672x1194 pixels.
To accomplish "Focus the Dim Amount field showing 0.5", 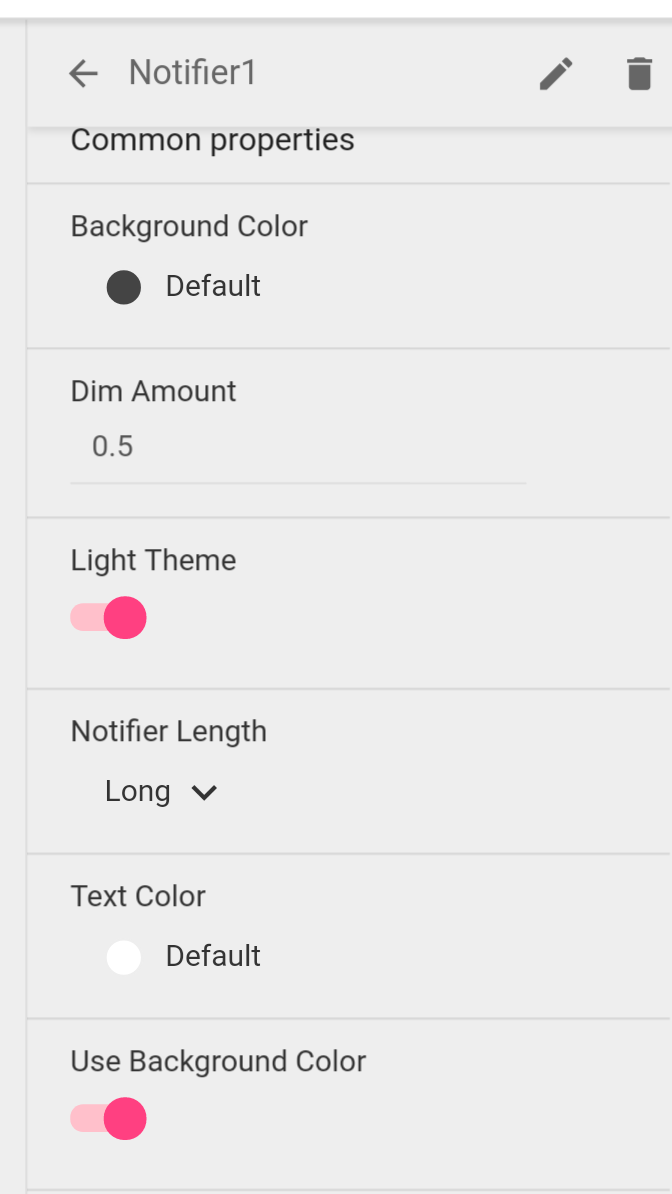I will pyautogui.click(x=297, y=446).
